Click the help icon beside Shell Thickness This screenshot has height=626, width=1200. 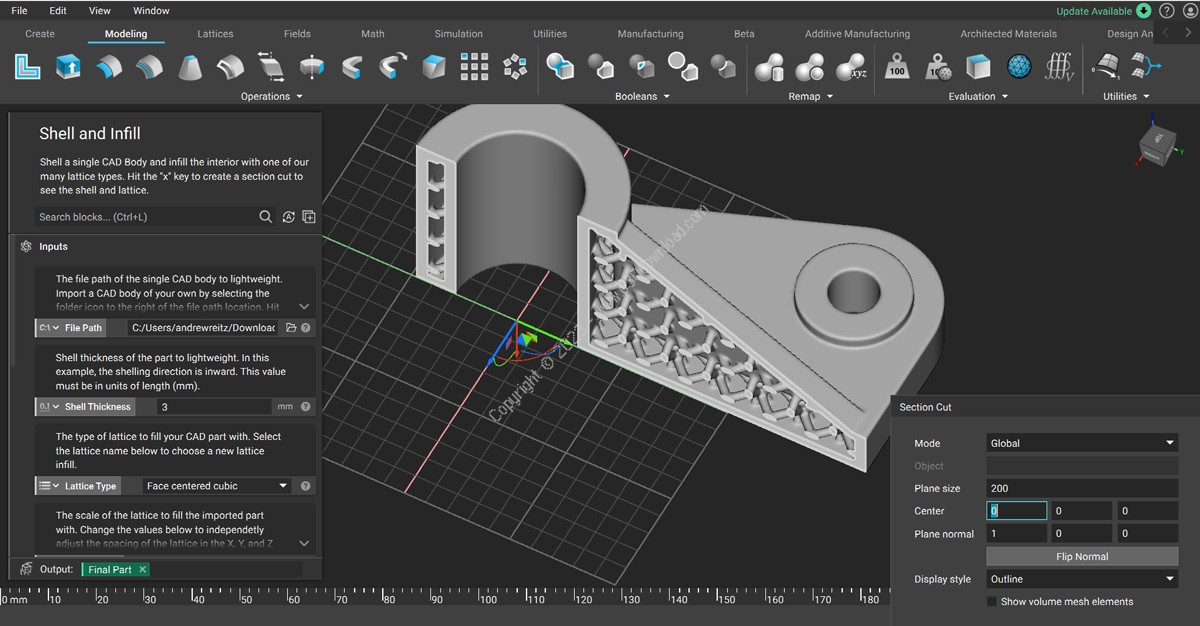pos(306,407)
